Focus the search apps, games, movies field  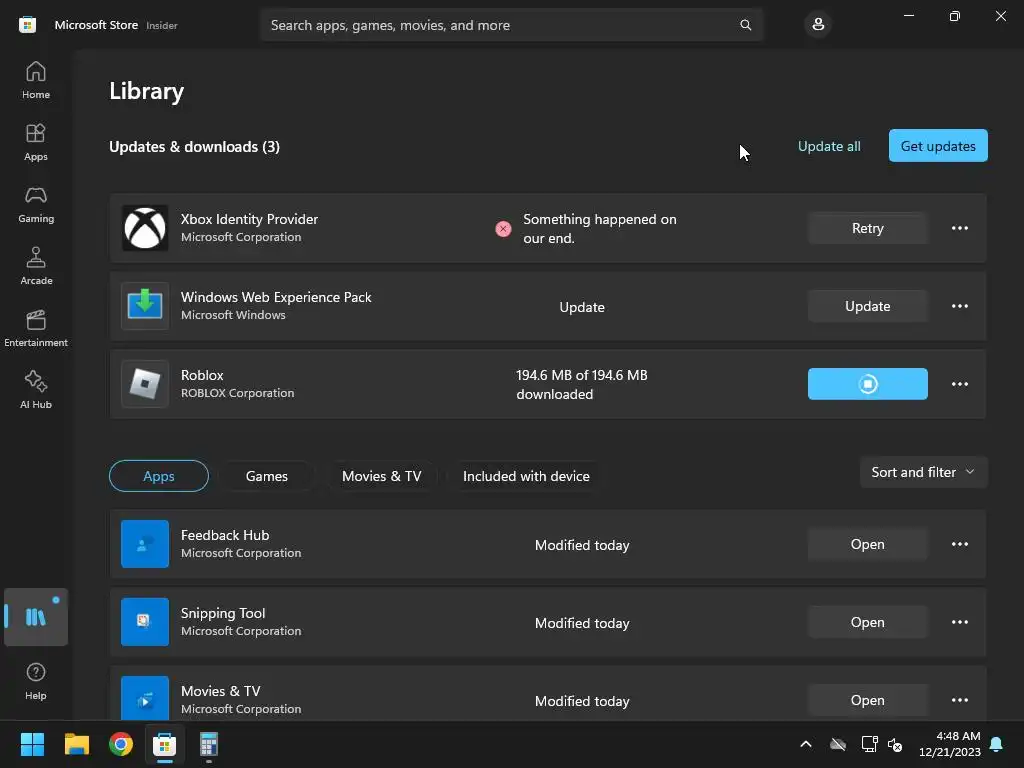pyautogui.click(x=511, y=25)
